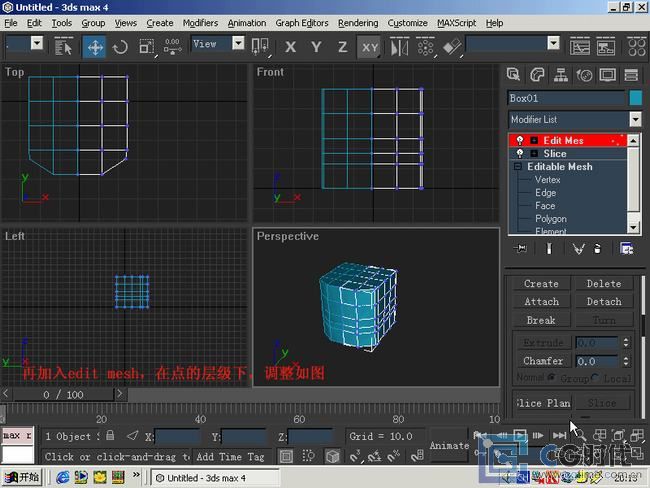Click the Attach button

click(541, 302)
